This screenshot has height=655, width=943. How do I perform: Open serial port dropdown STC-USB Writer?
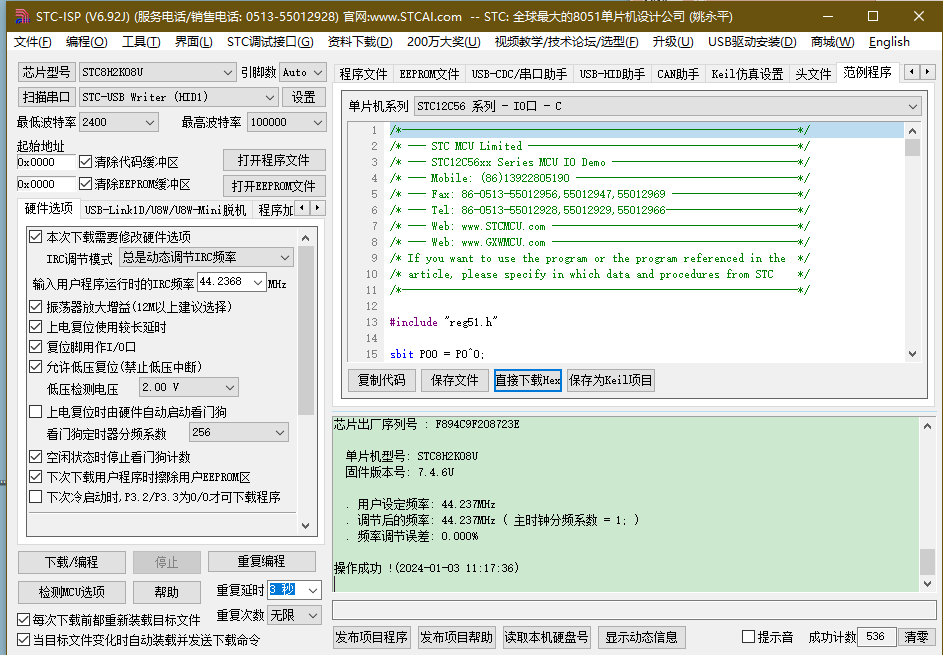coord(178,97)
